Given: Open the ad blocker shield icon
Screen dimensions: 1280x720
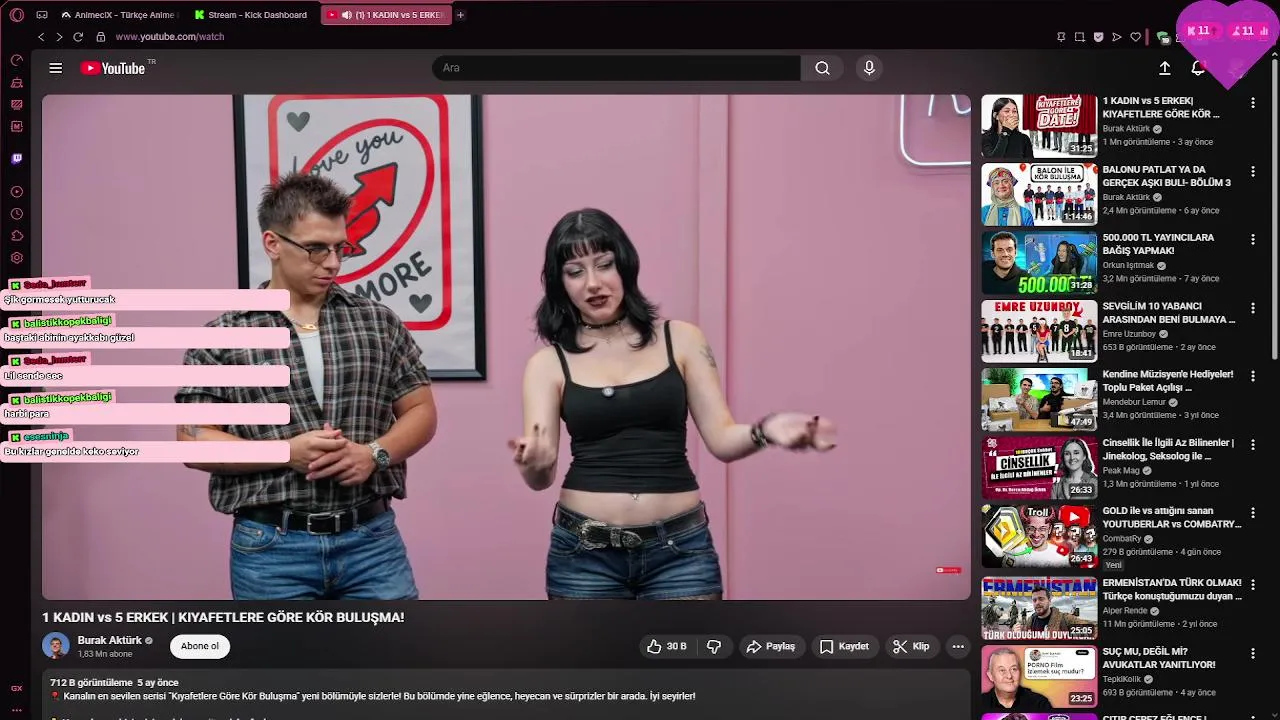Looking at the screenshot, I should (x=1098, y=37).
